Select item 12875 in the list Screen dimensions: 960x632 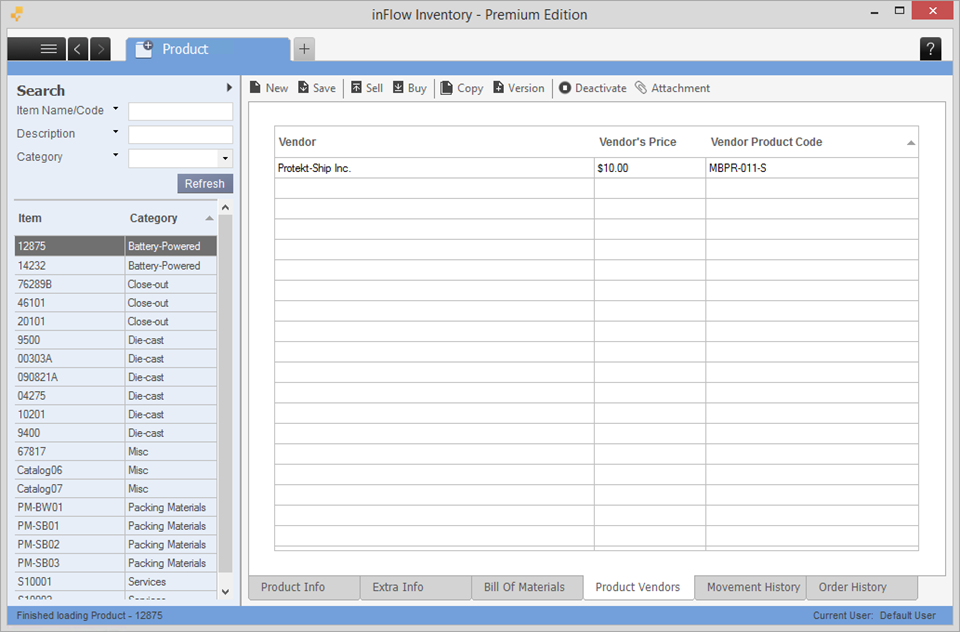(x=116, y=246)
